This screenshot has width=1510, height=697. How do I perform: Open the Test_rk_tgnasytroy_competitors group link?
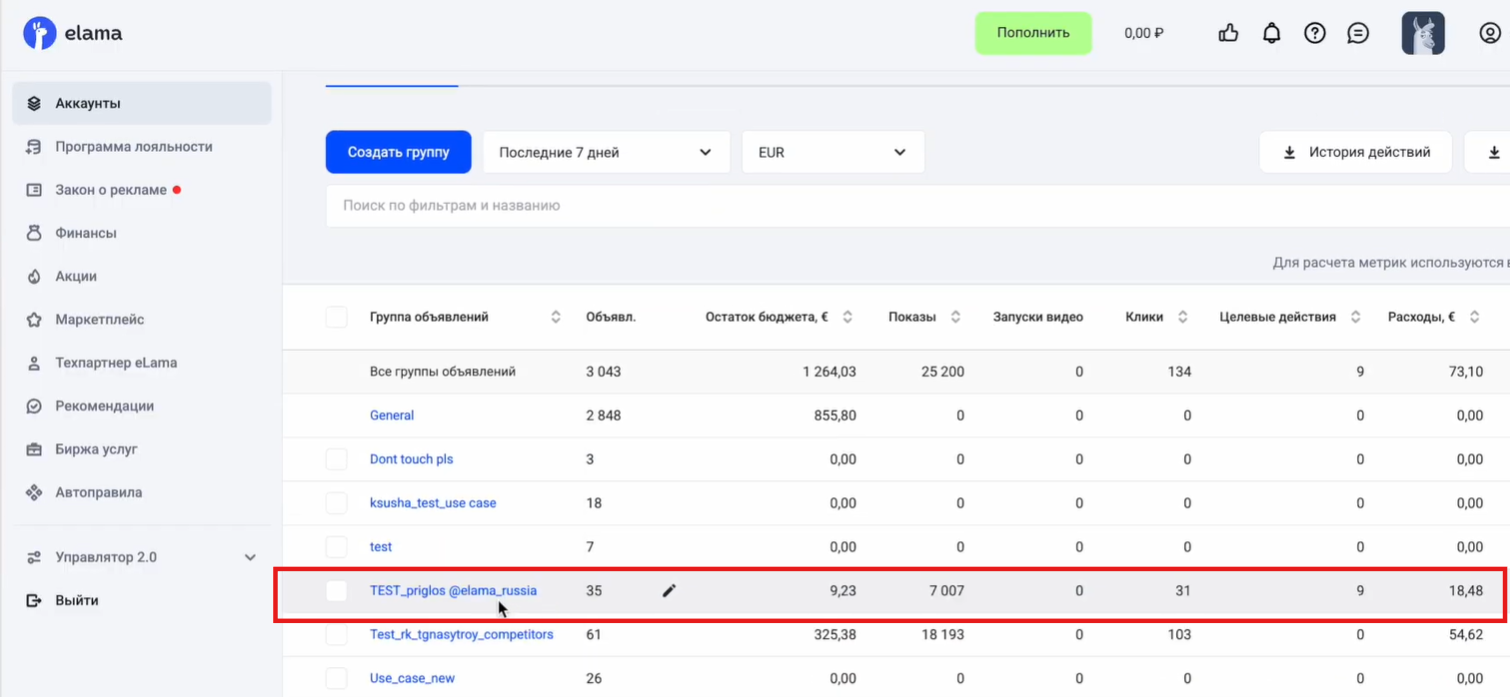461,634
